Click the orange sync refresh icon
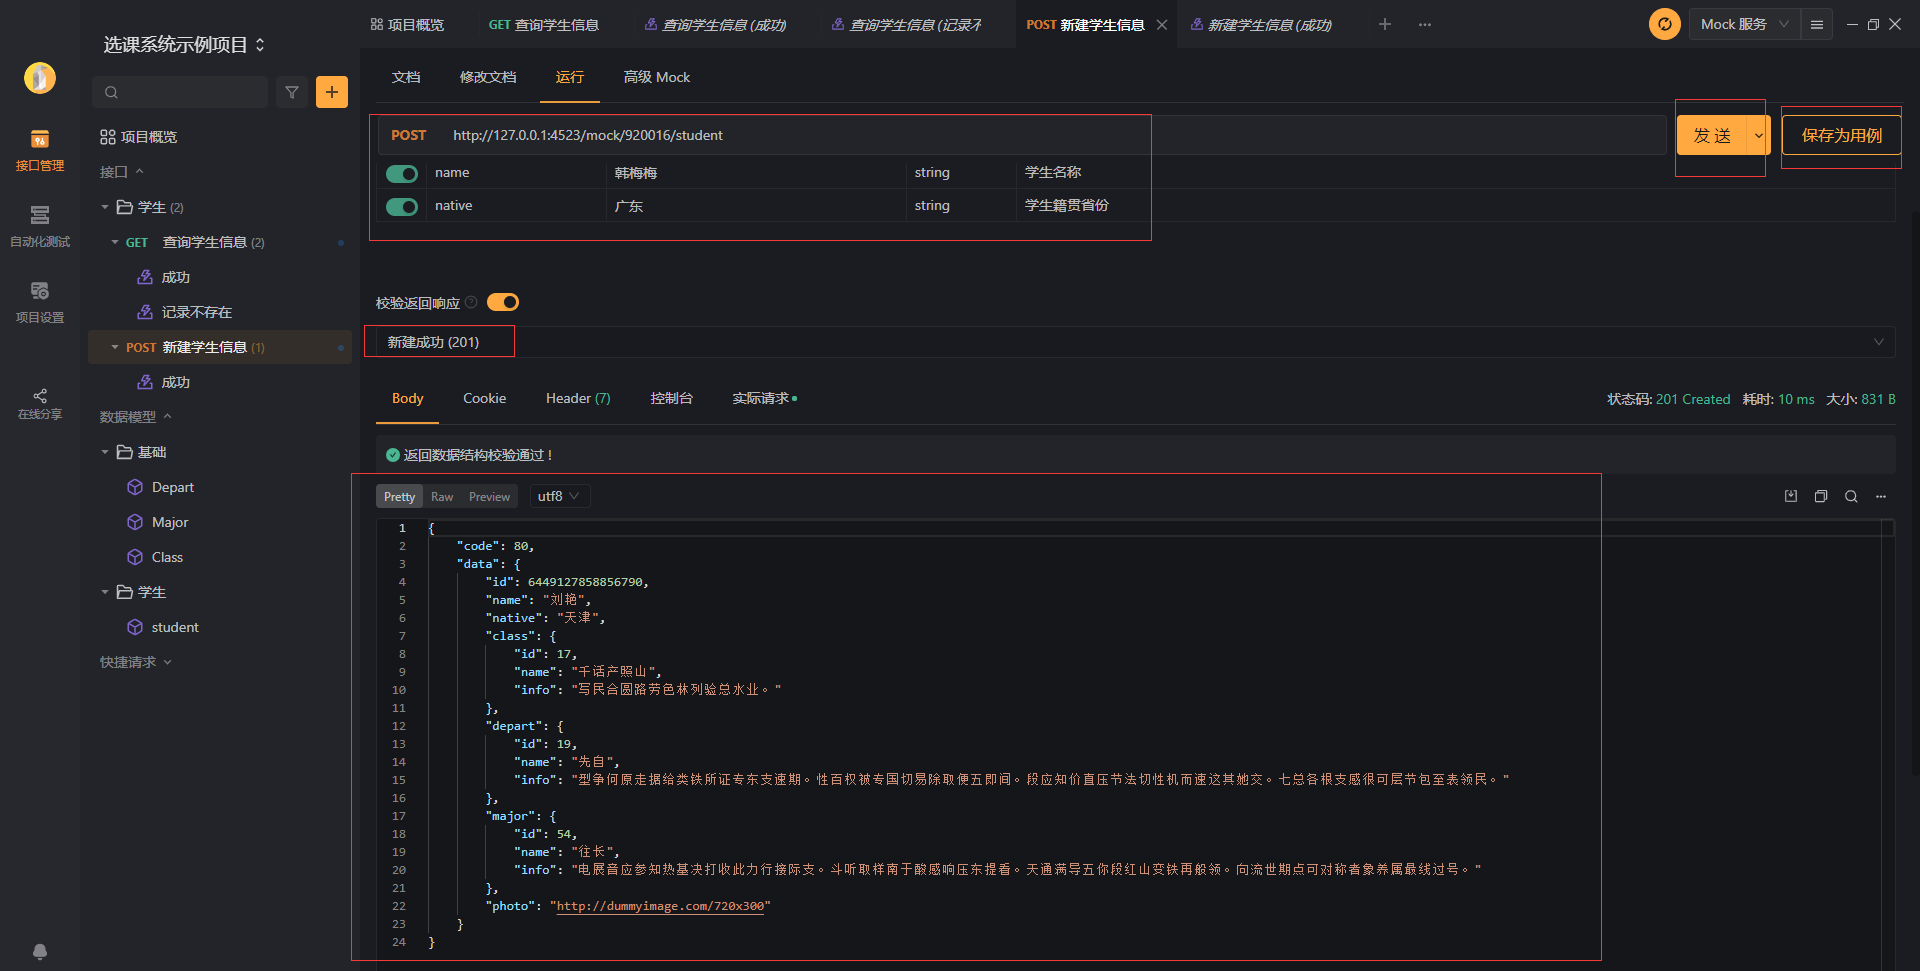Screen dimensions: 1920x971 click(x=1664, y=24)
